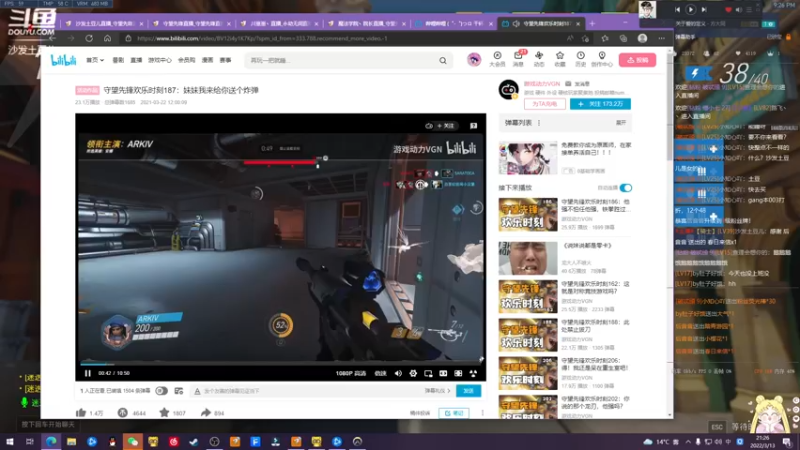Open the messages icon with red badge
This screenshot has height=450, width=800.
pos(518,59)
